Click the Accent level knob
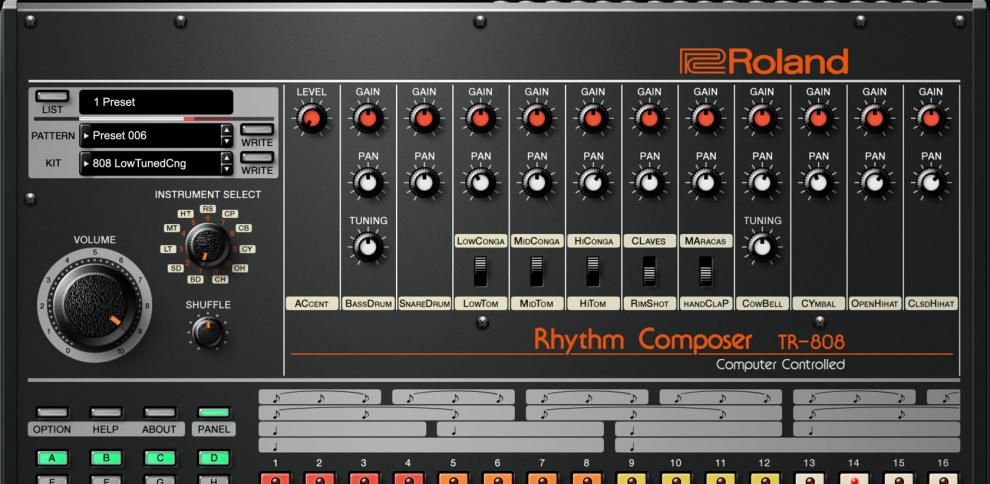The width and height of the screenshot is (990, 484). pyautogui.click(x=311, y=120)
